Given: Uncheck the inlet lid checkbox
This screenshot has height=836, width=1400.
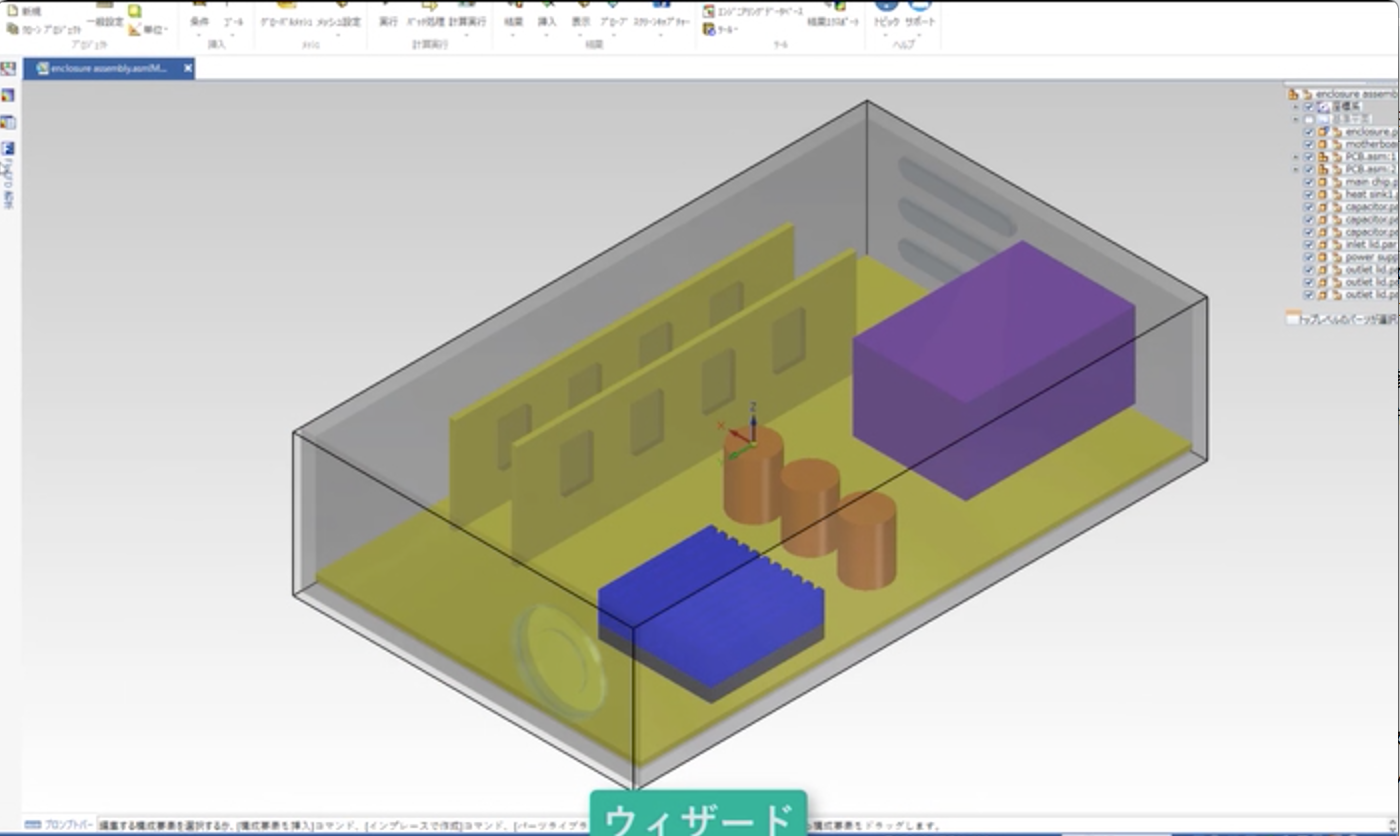Looking at the screenshot, I should click(1308, 244).
